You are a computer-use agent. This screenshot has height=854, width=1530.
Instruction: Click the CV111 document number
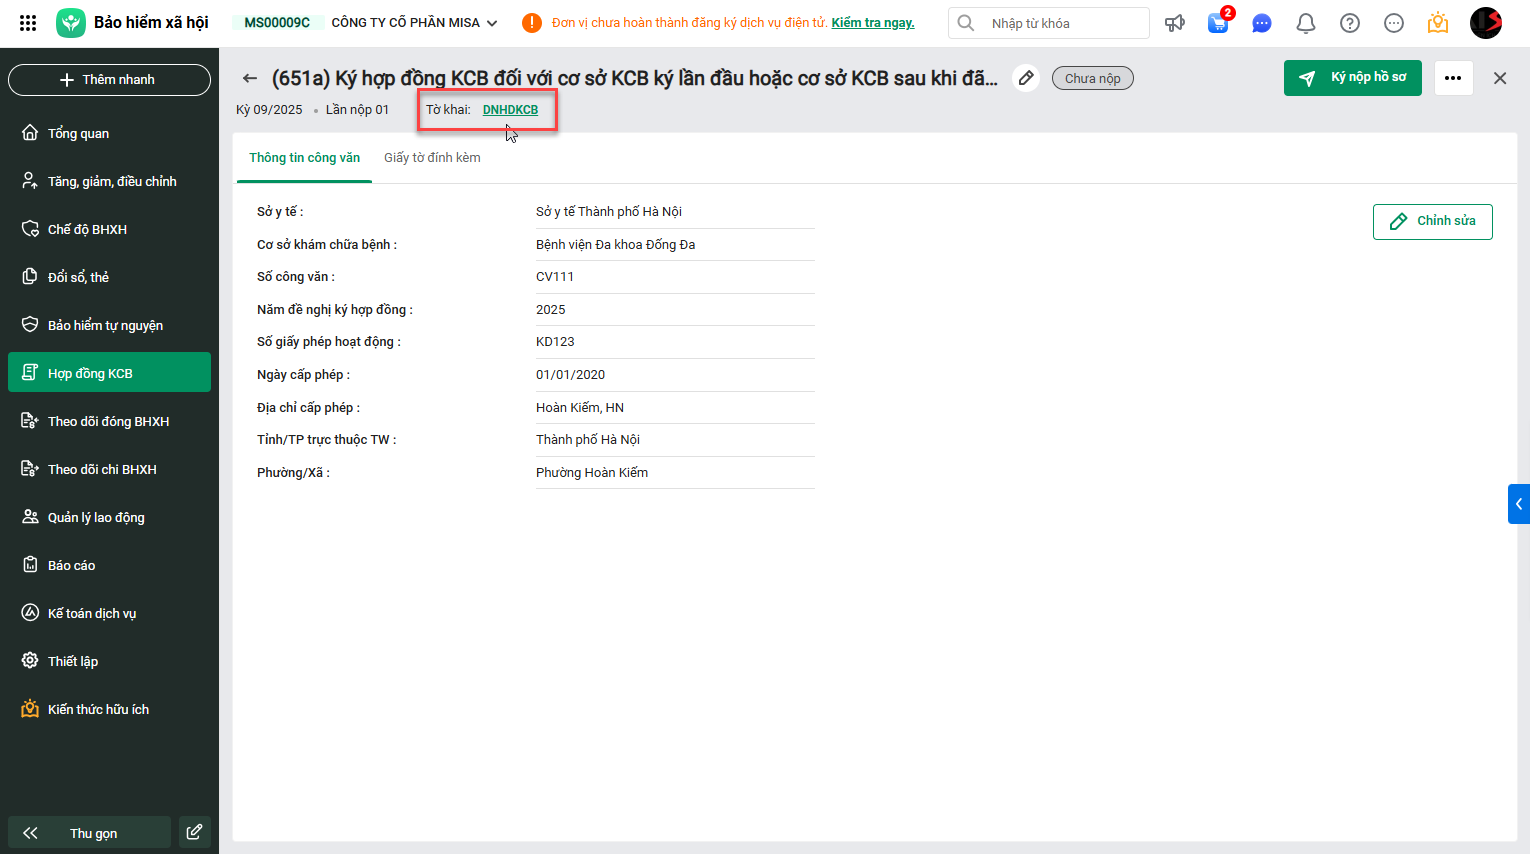click(x=555, y=277)
